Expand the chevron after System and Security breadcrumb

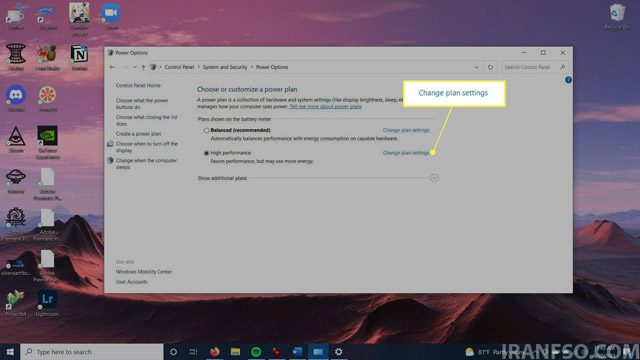click(252, 67)
